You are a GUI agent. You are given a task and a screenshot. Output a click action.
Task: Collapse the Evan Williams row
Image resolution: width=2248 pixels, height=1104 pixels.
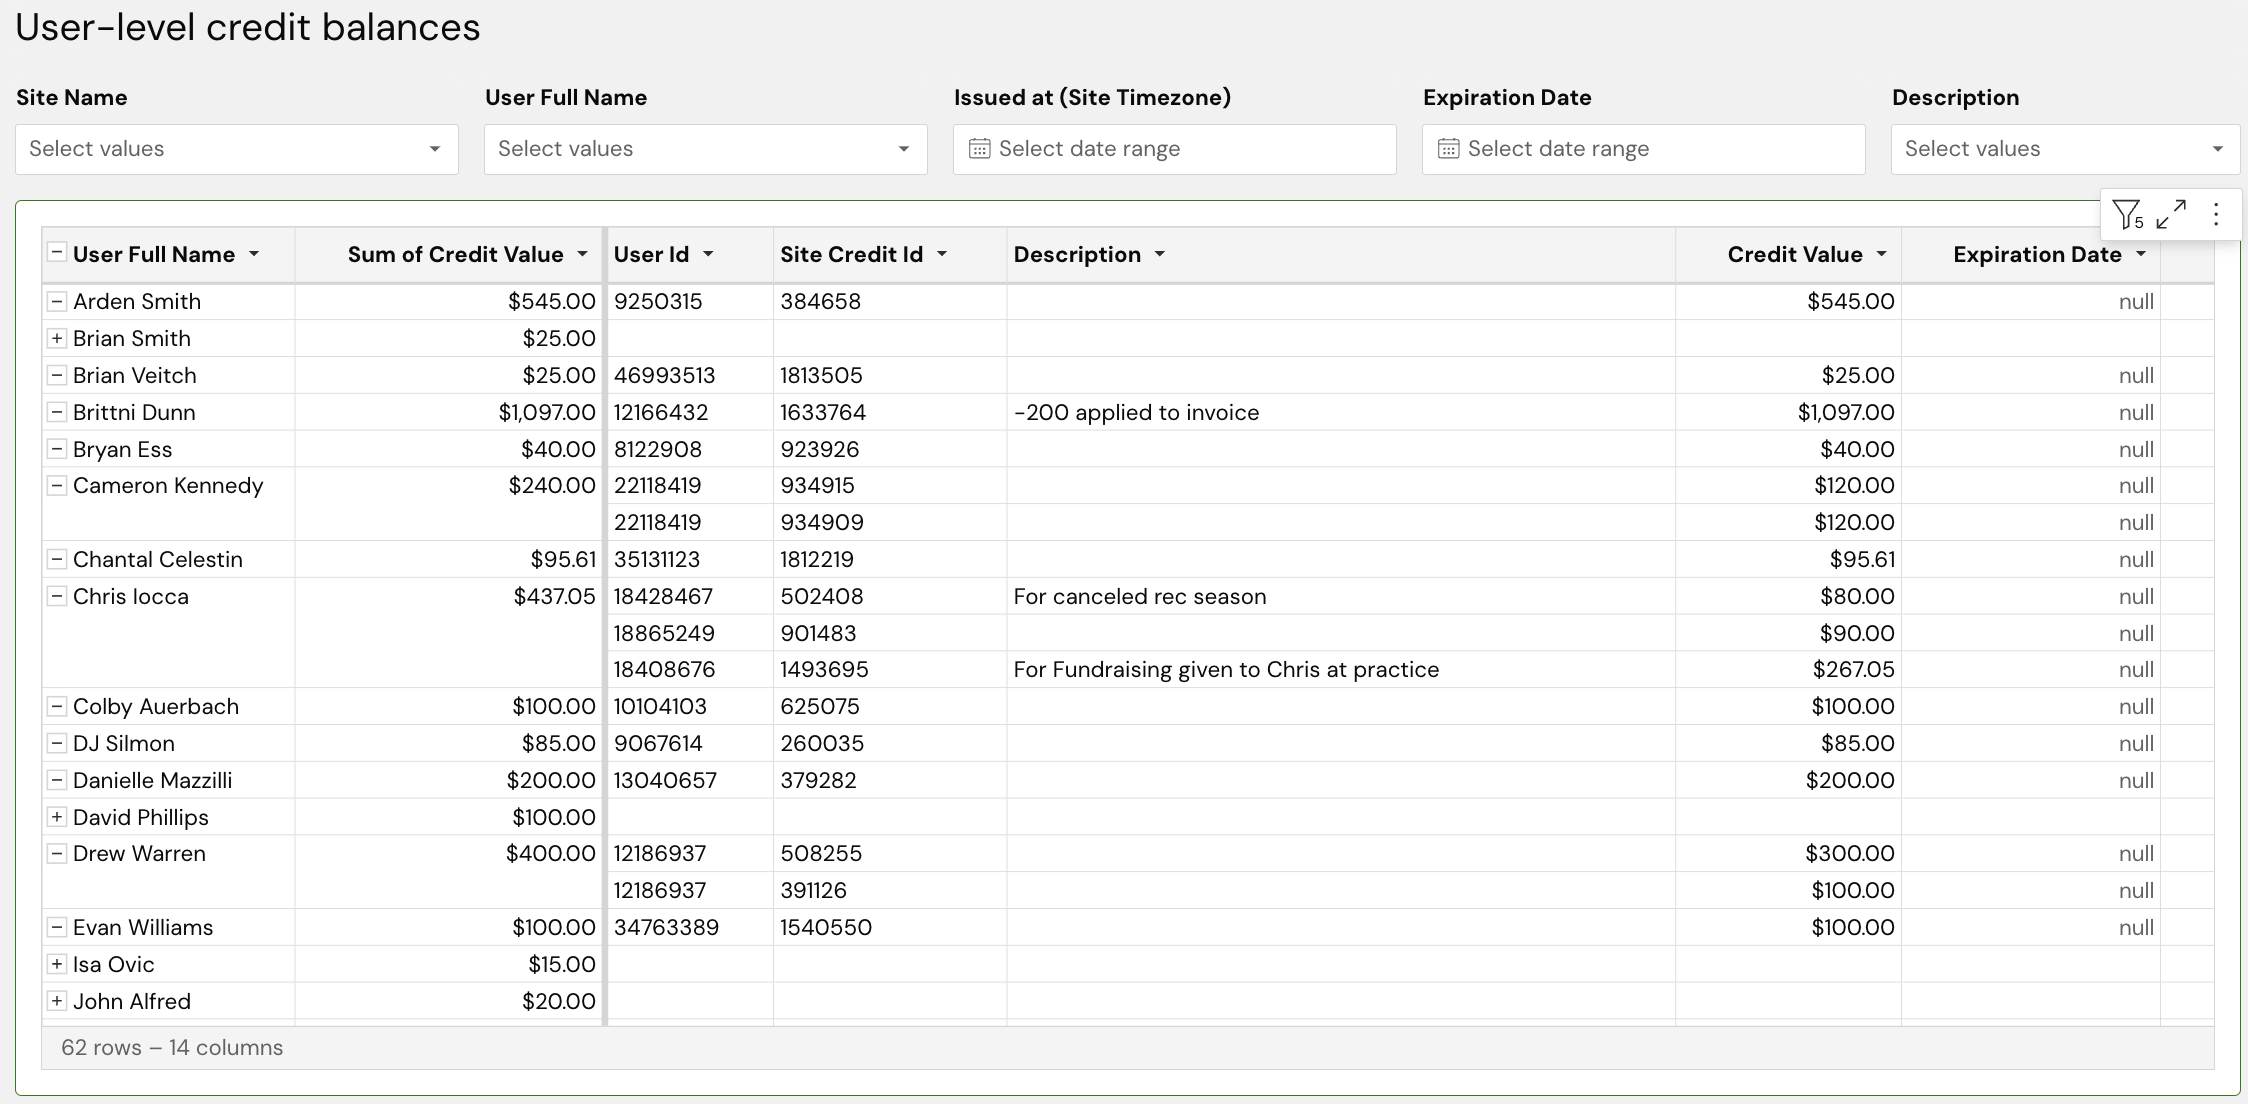coord(57,927)
